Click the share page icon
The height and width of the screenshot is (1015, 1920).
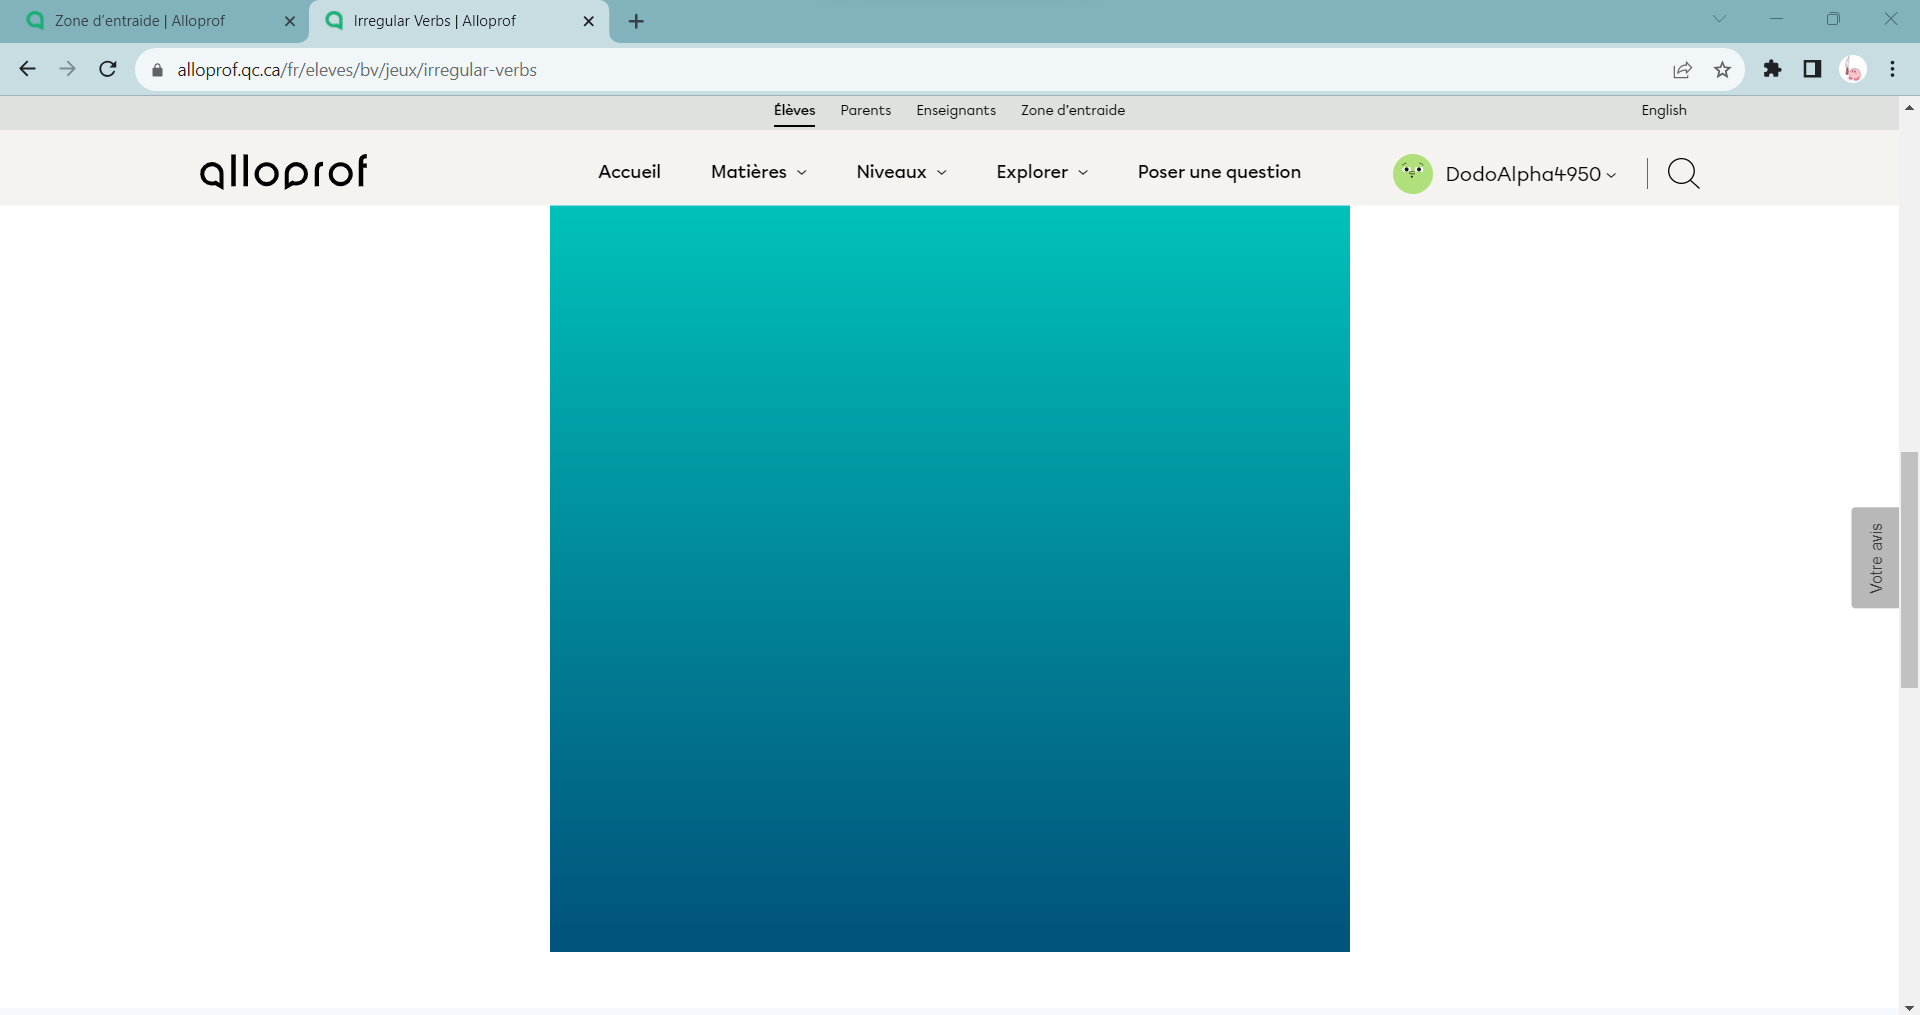pos(1682,70)
